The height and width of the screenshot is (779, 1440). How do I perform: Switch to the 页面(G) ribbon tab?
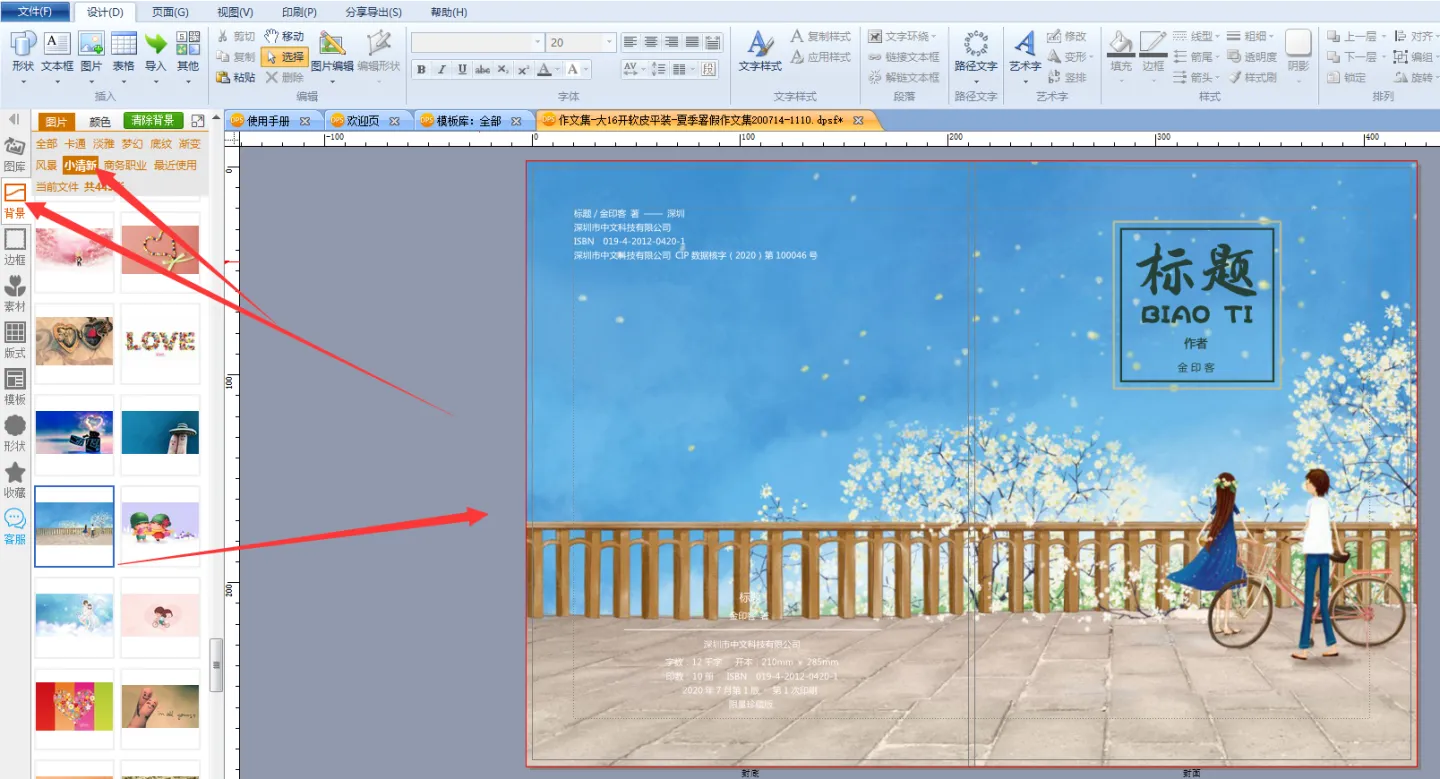(x=170, y=12)
